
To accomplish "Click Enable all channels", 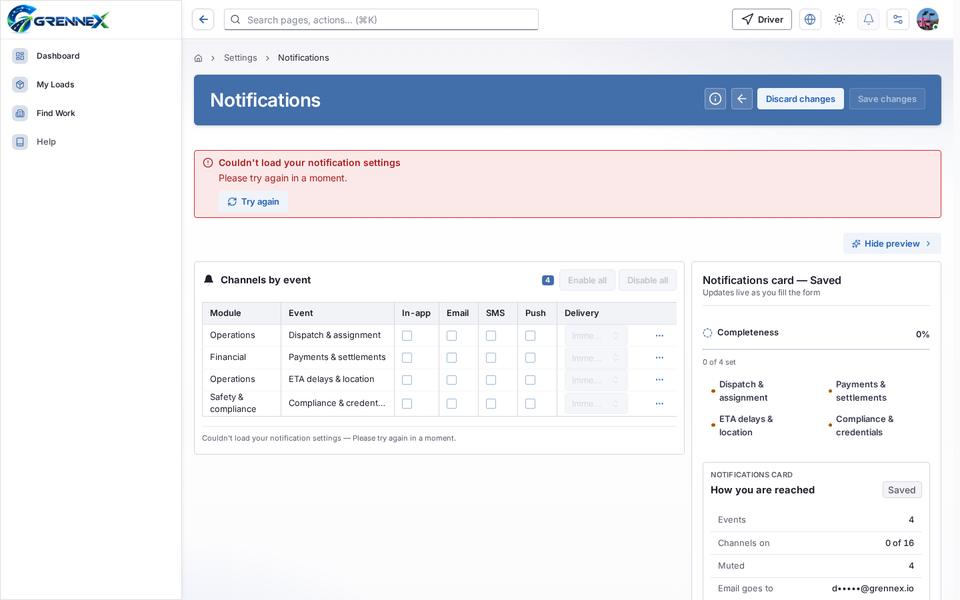I will coord(587,280).
